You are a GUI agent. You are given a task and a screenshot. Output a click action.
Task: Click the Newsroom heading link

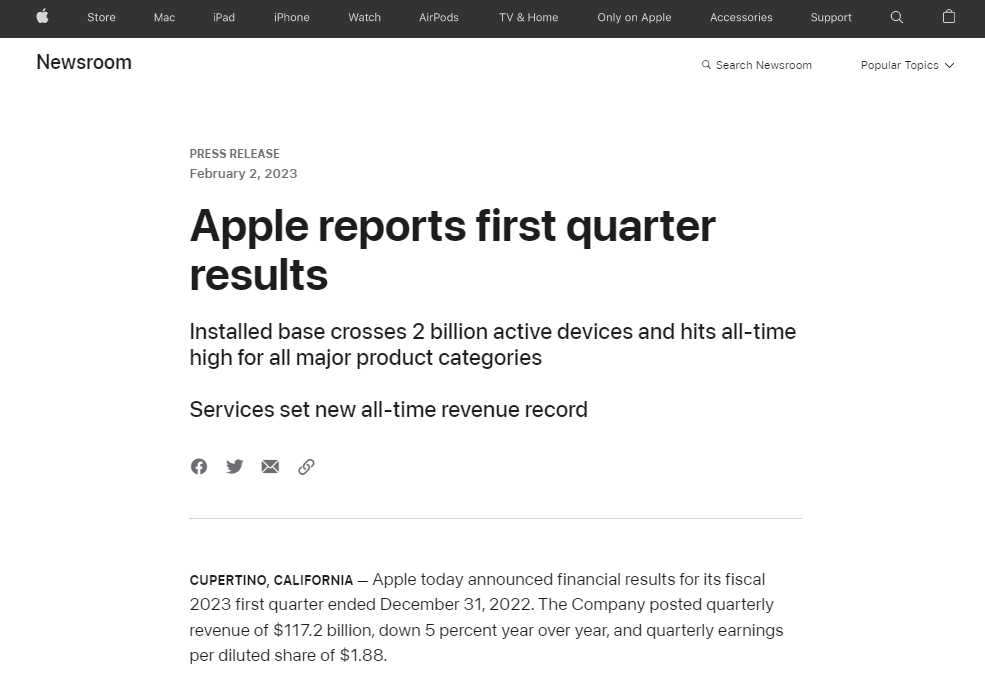pos(84,62)
